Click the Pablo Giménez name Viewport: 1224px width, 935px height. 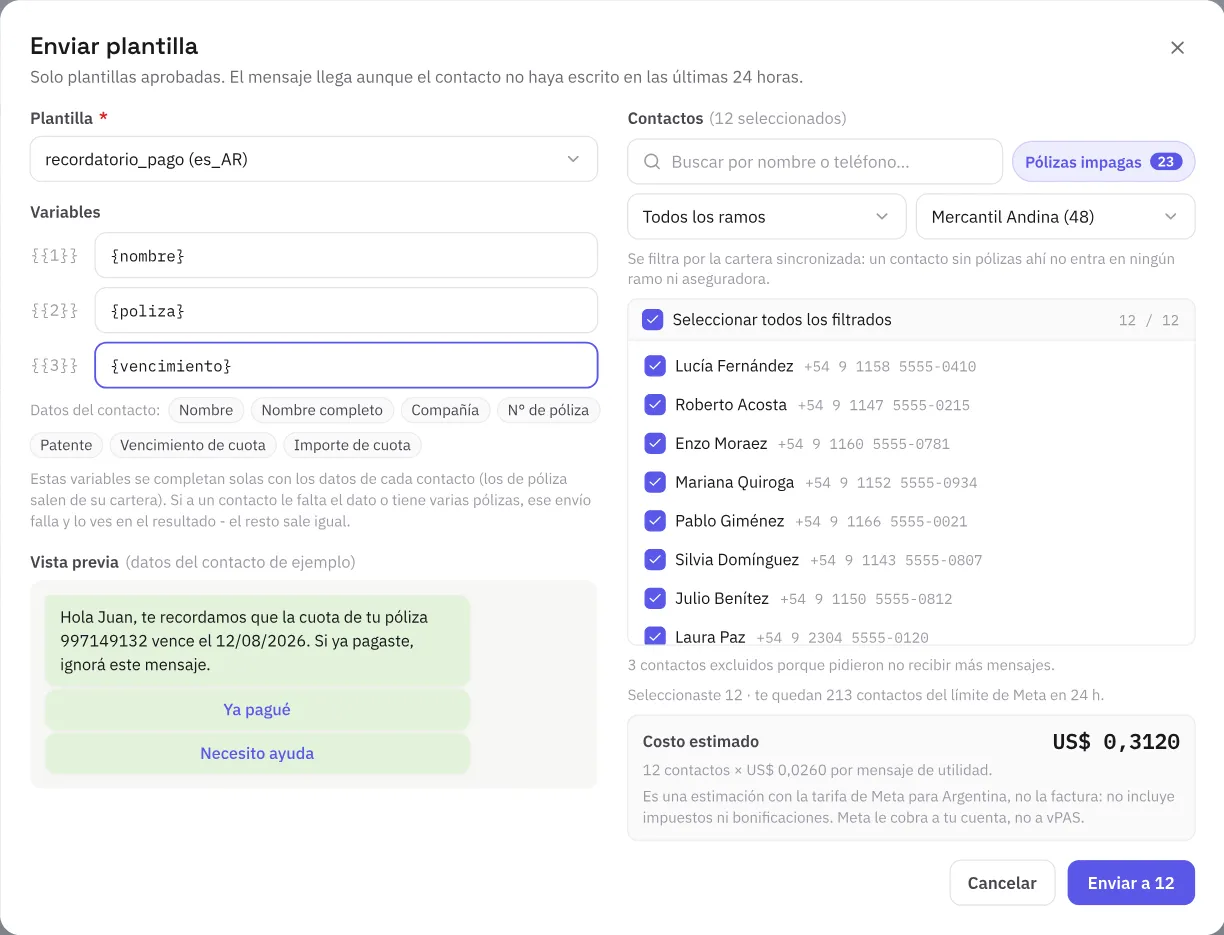730,521
